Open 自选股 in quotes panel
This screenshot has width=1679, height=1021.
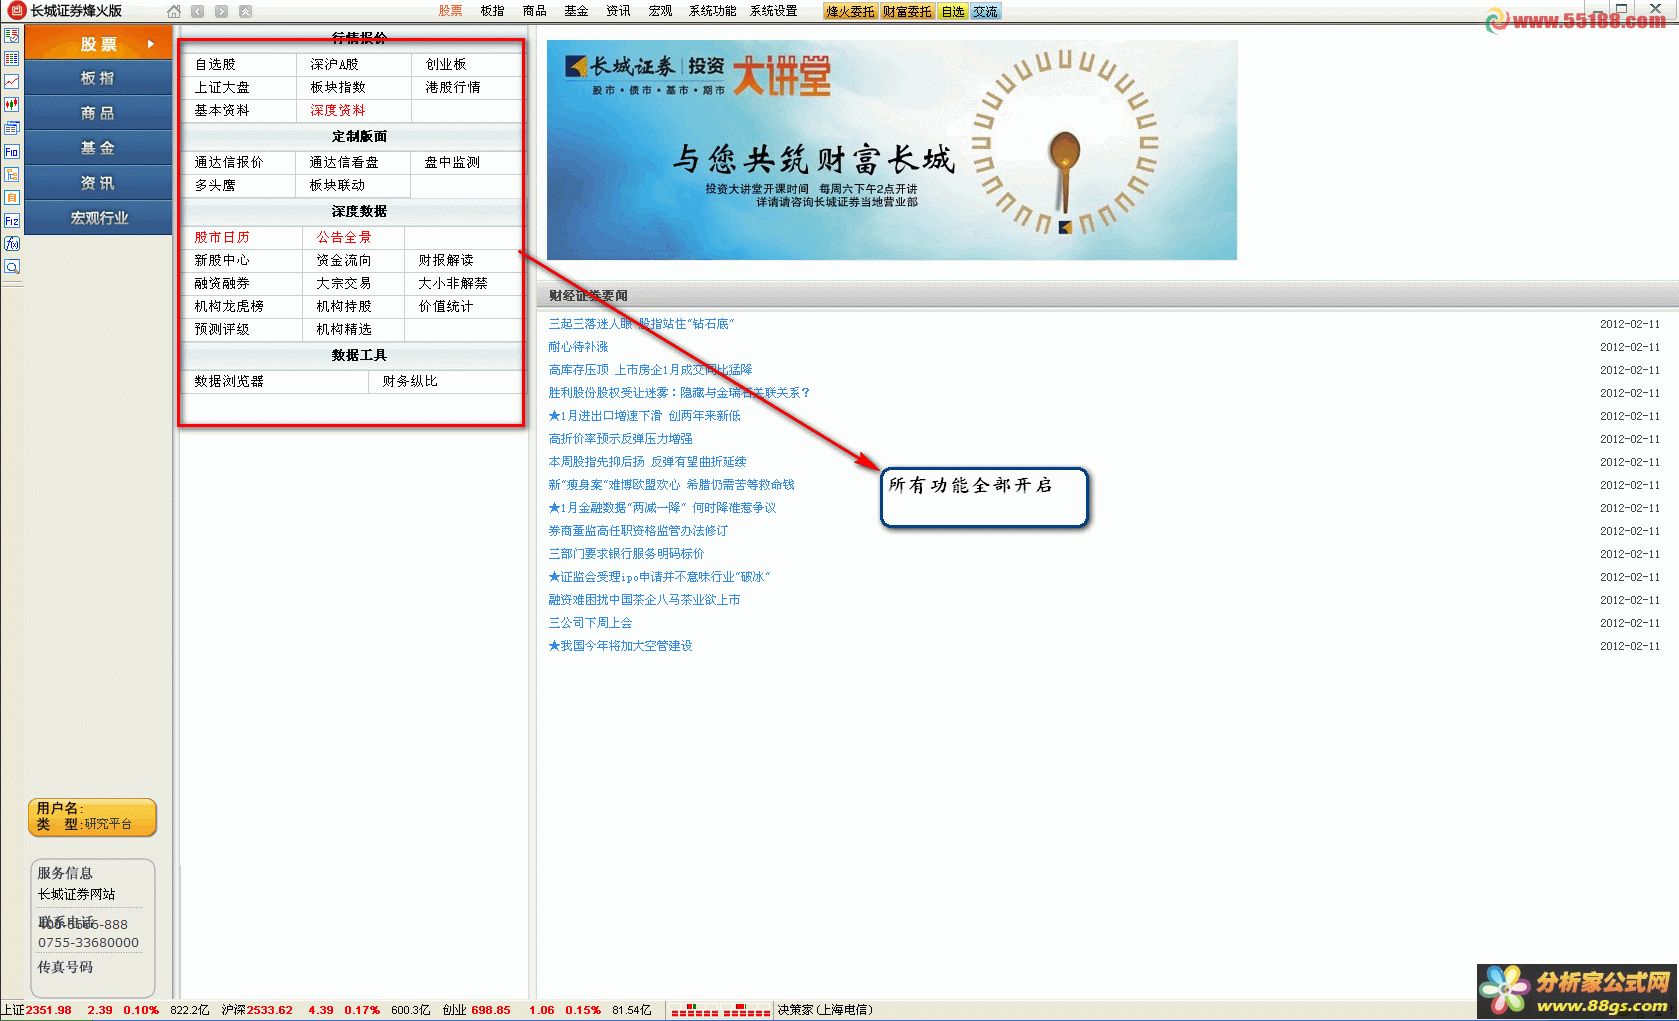(x=215, y=64)
